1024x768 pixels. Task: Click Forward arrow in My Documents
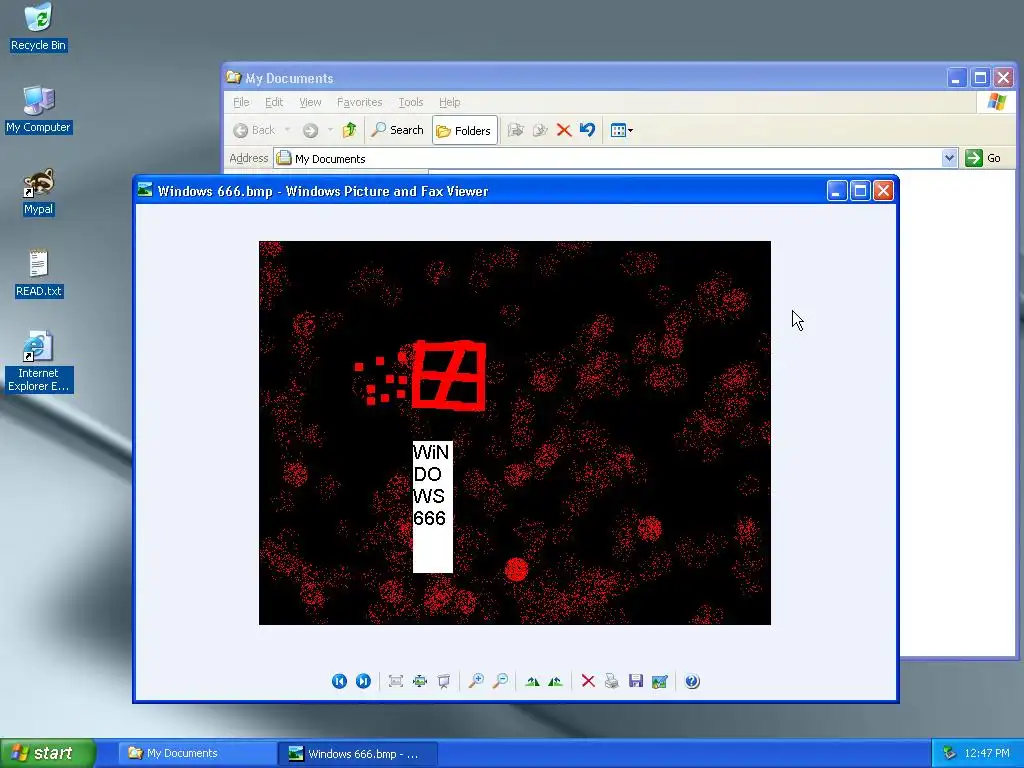click(x=310, y=131)
